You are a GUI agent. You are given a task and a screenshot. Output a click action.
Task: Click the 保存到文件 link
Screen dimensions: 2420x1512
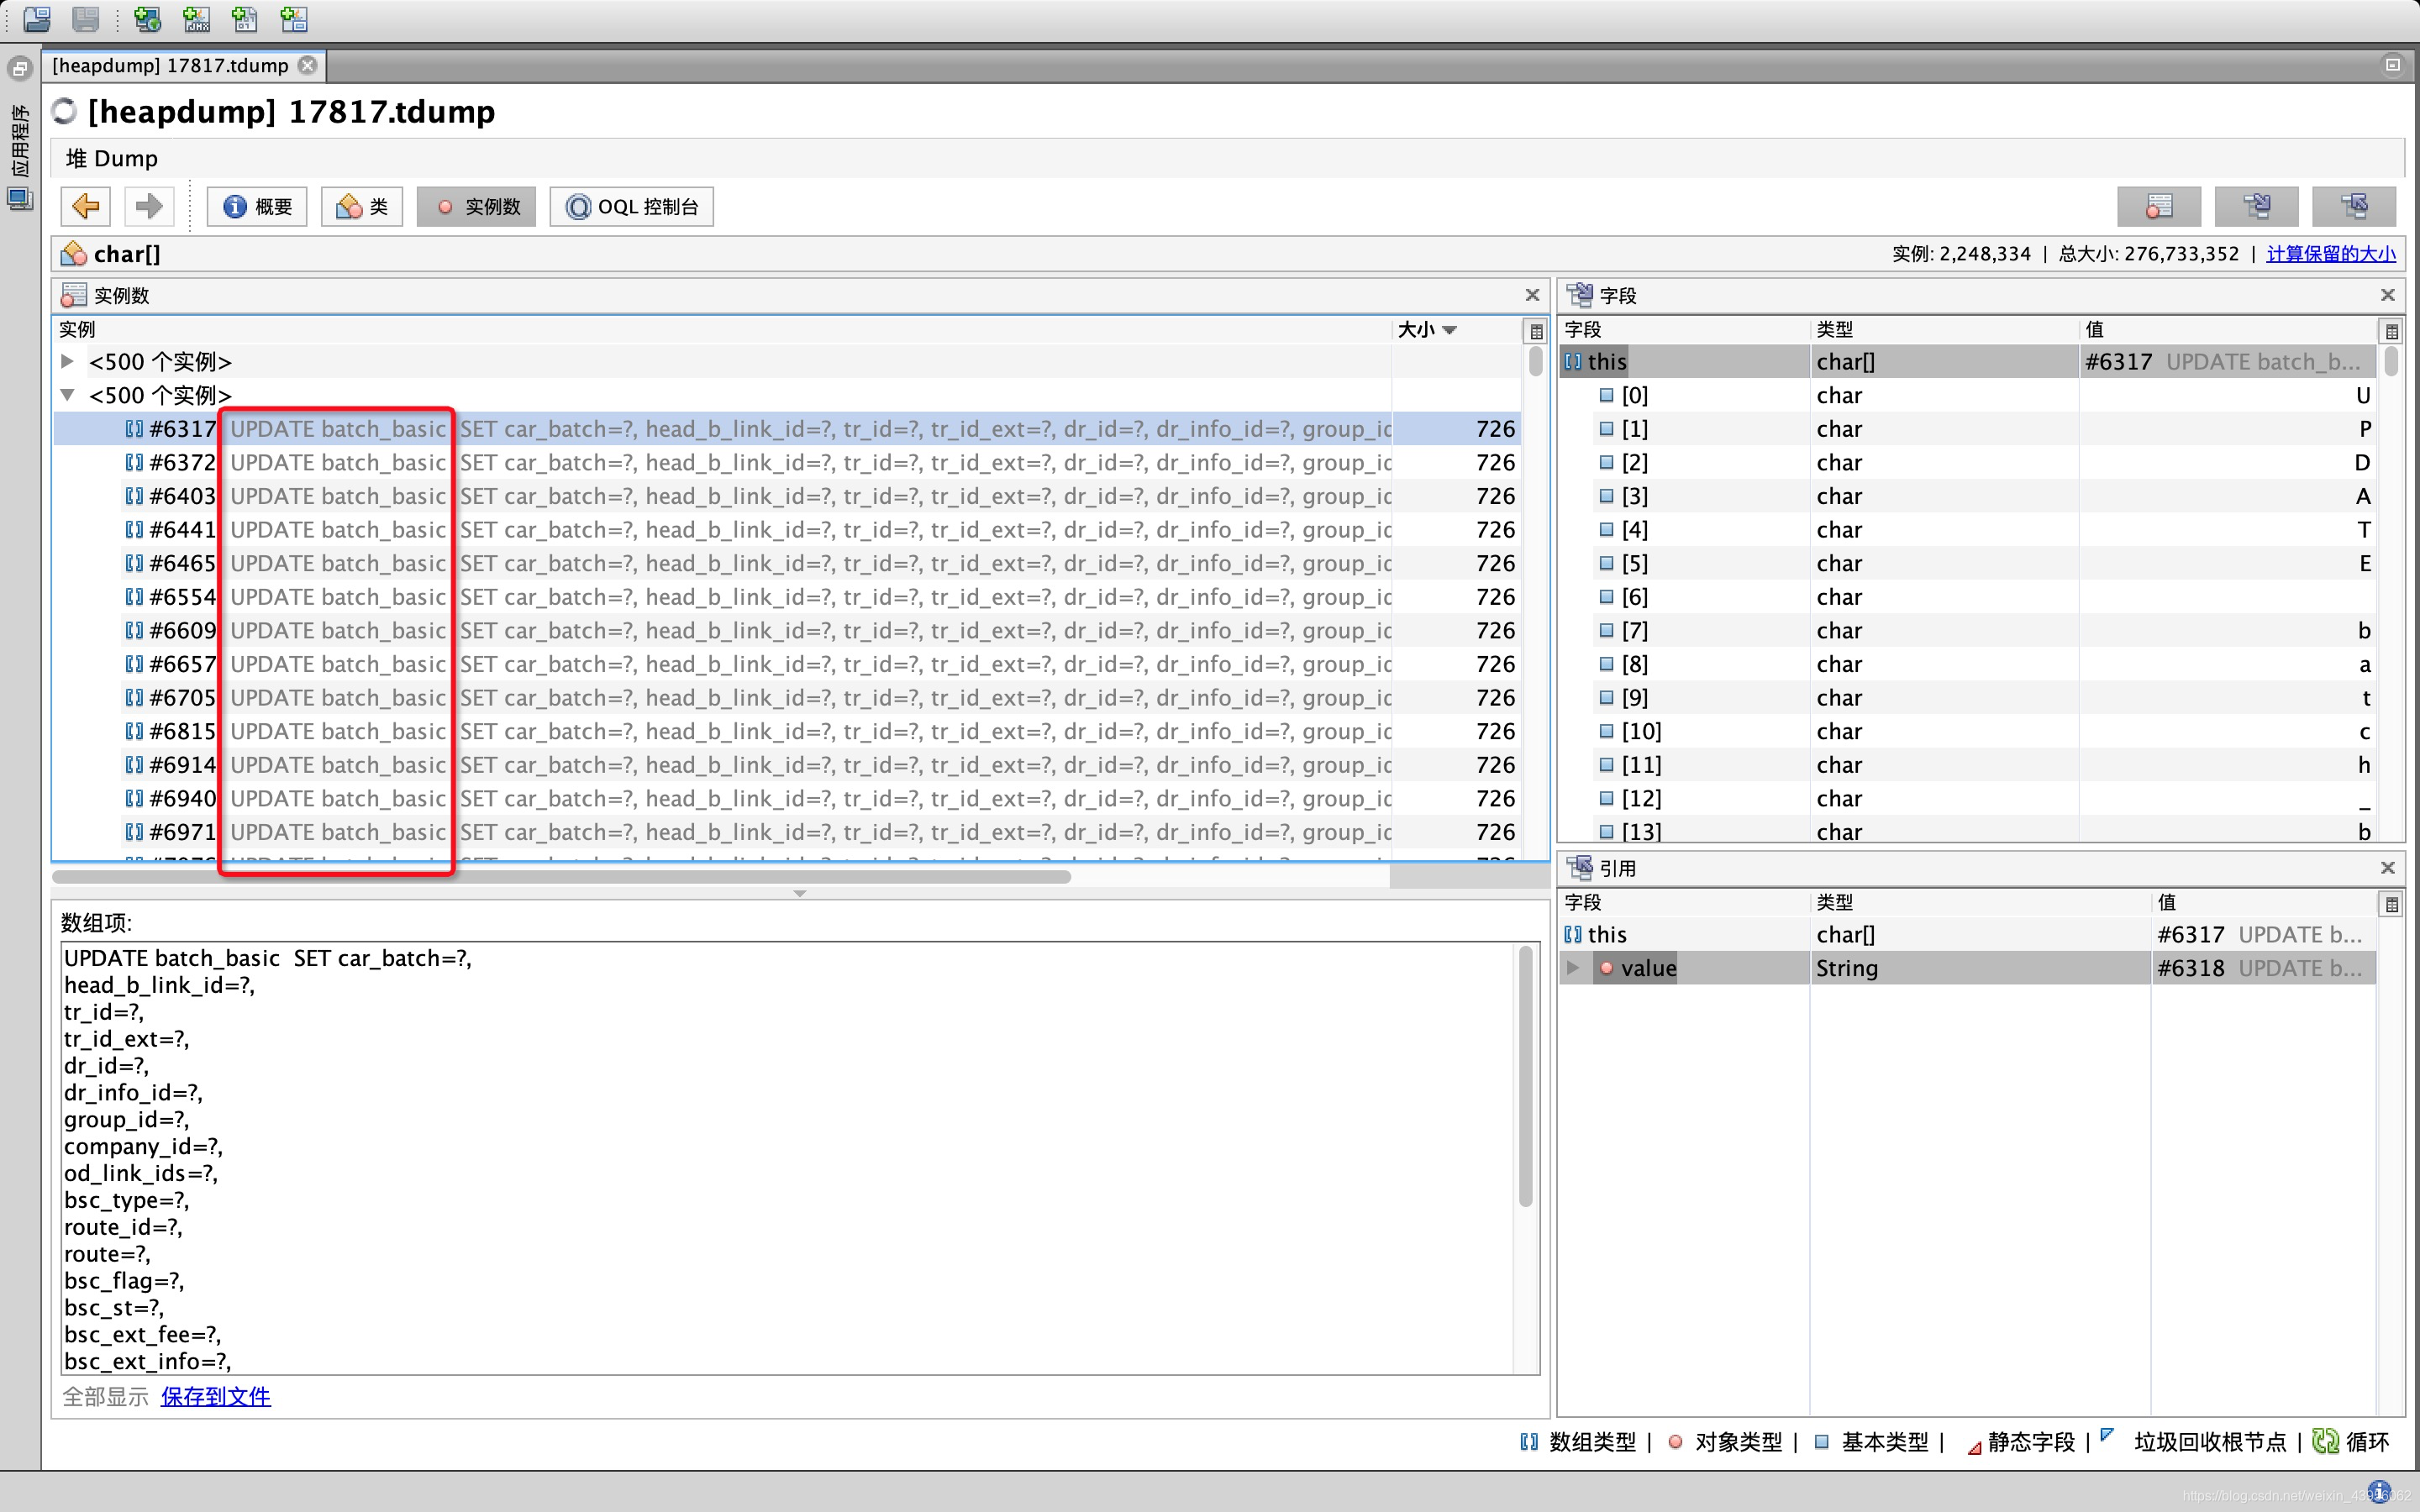(216, 1397)
